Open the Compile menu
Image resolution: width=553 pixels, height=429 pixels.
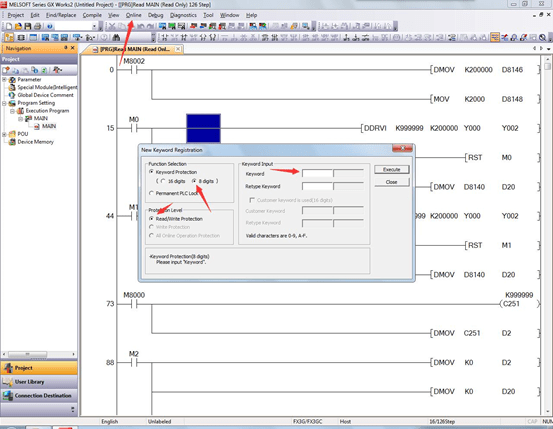(92, 15)
